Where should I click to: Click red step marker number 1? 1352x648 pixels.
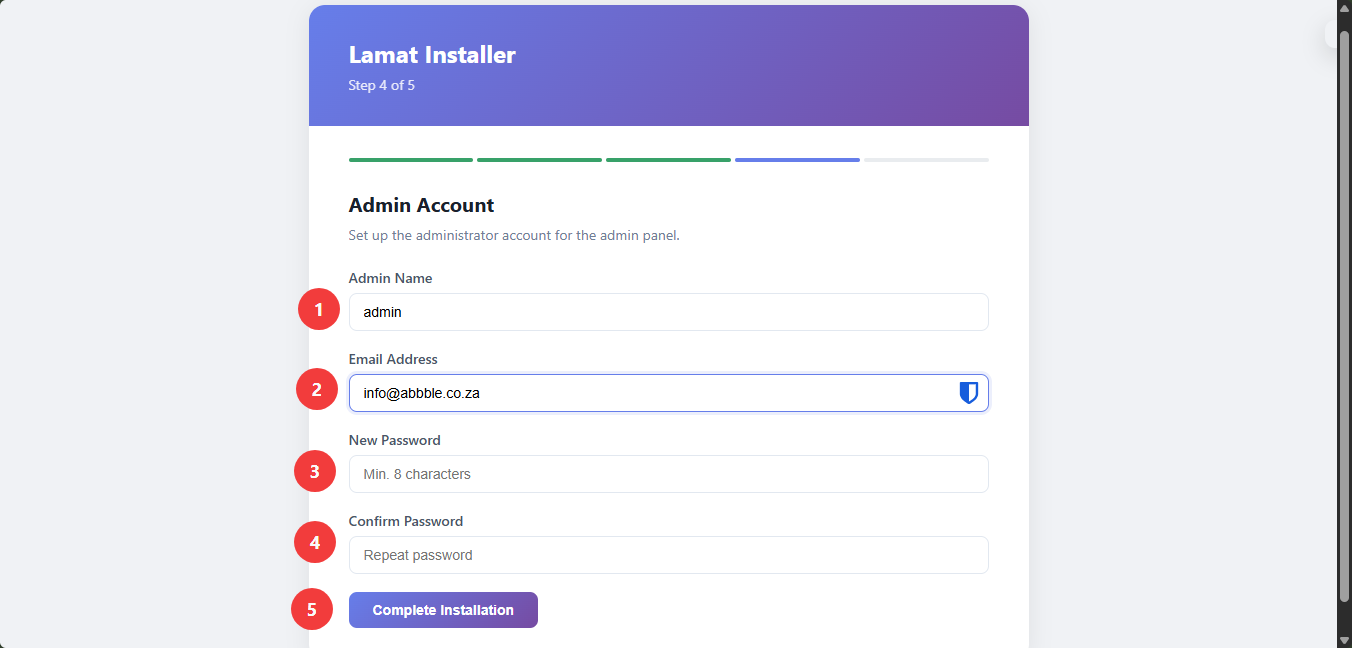(x=319, y=309)
